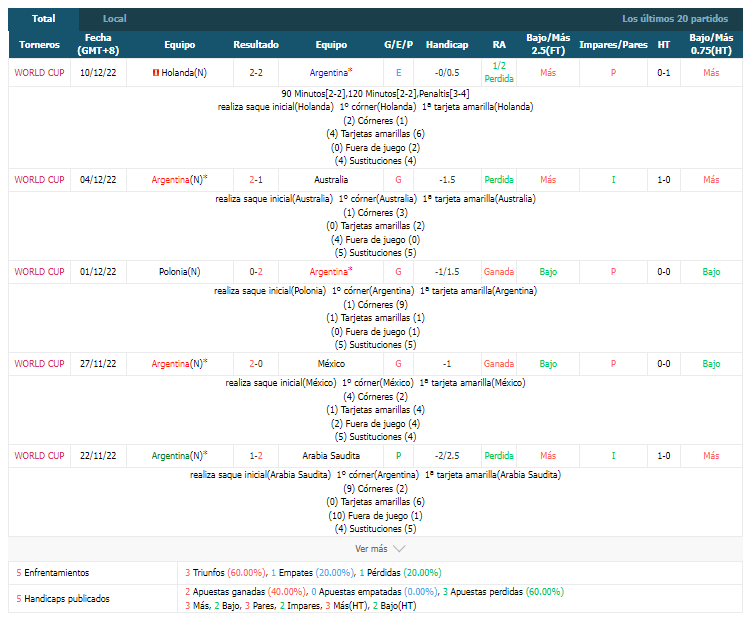
Task: Click the Handicap column header
Action: (x=447, y=45)
